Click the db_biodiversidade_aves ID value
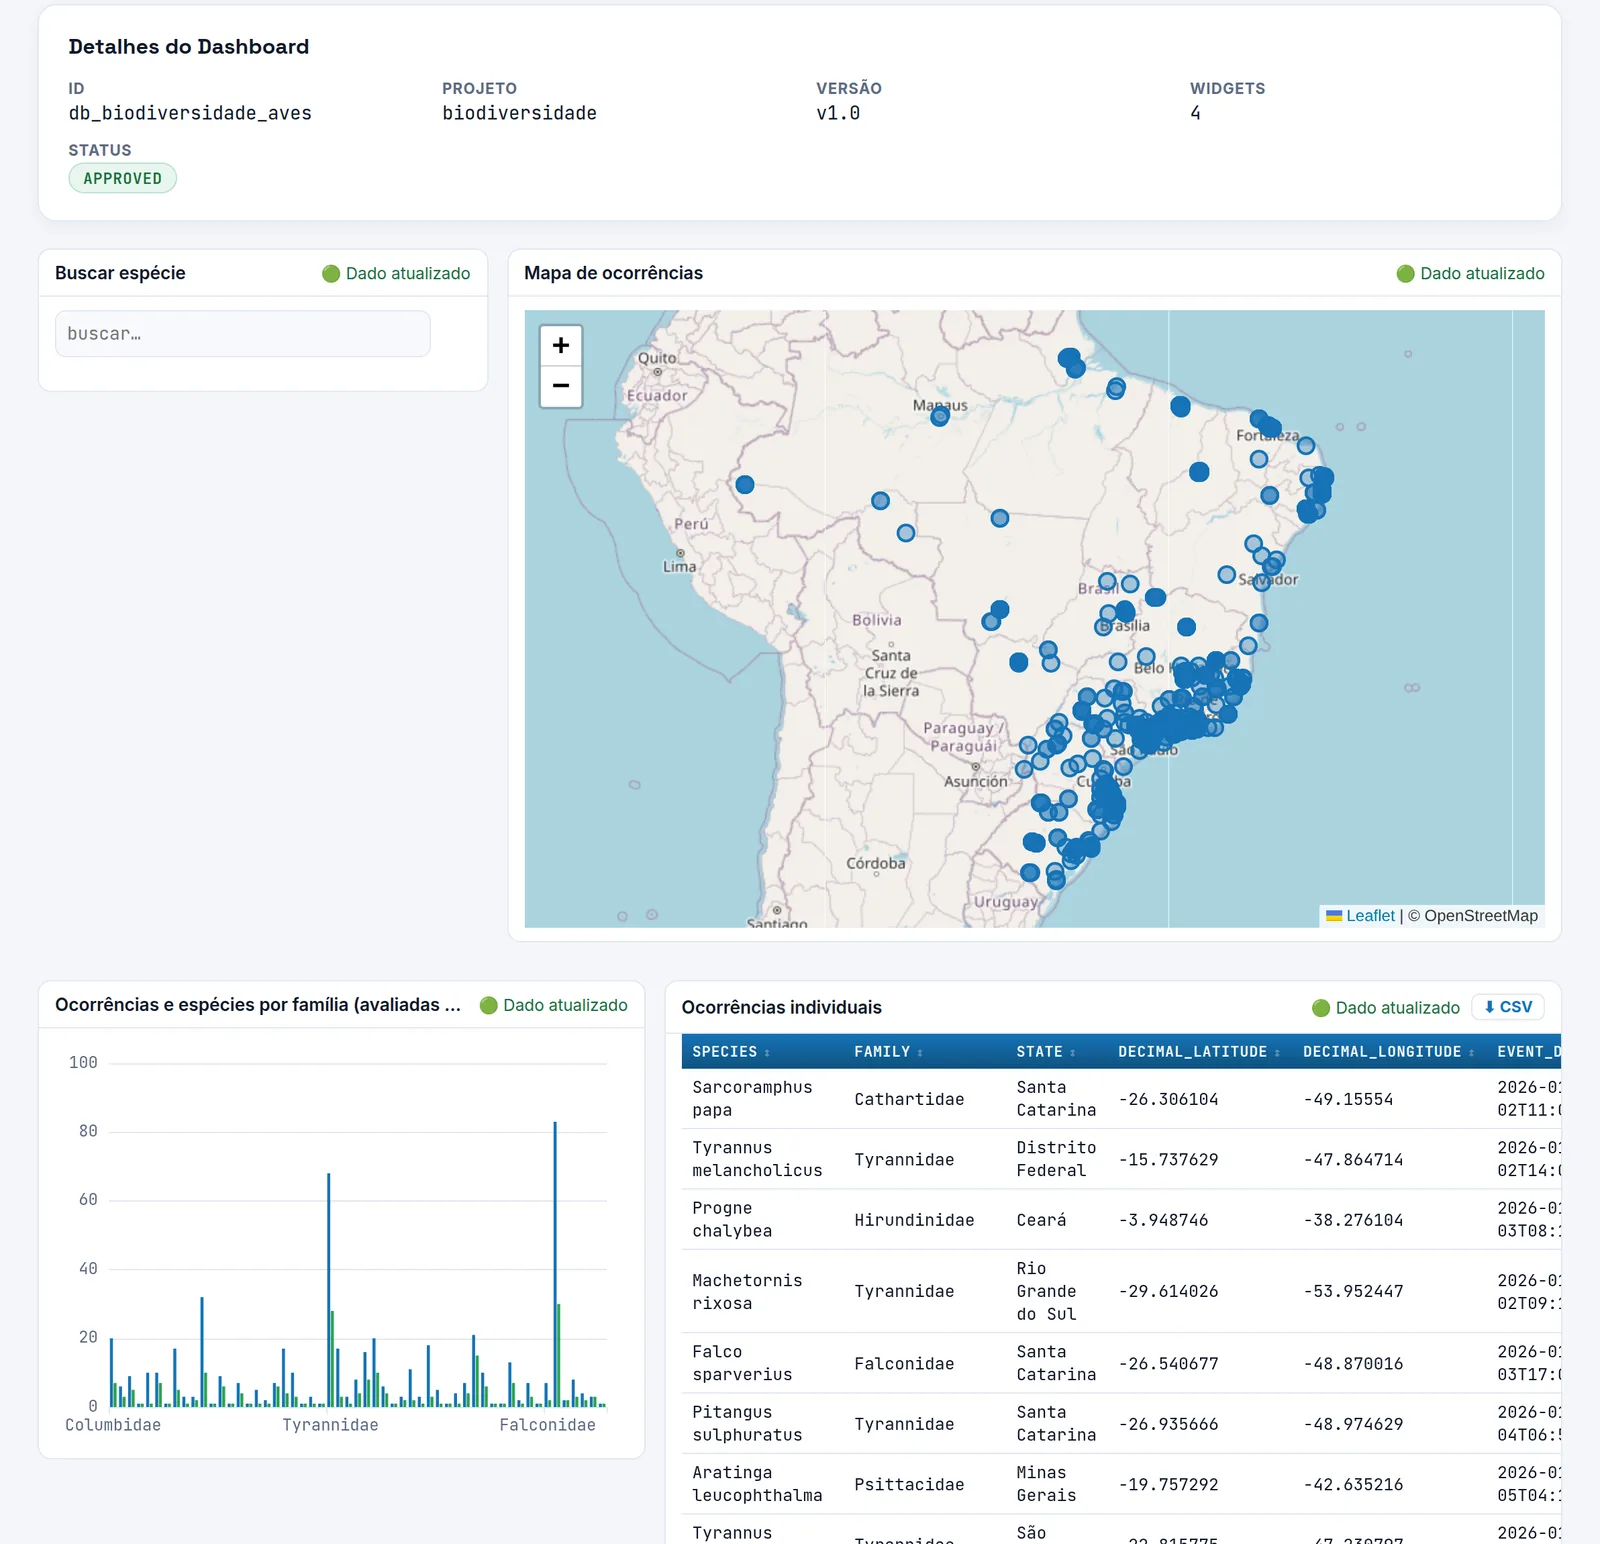 pyautogui.click(x=190, y=113)
